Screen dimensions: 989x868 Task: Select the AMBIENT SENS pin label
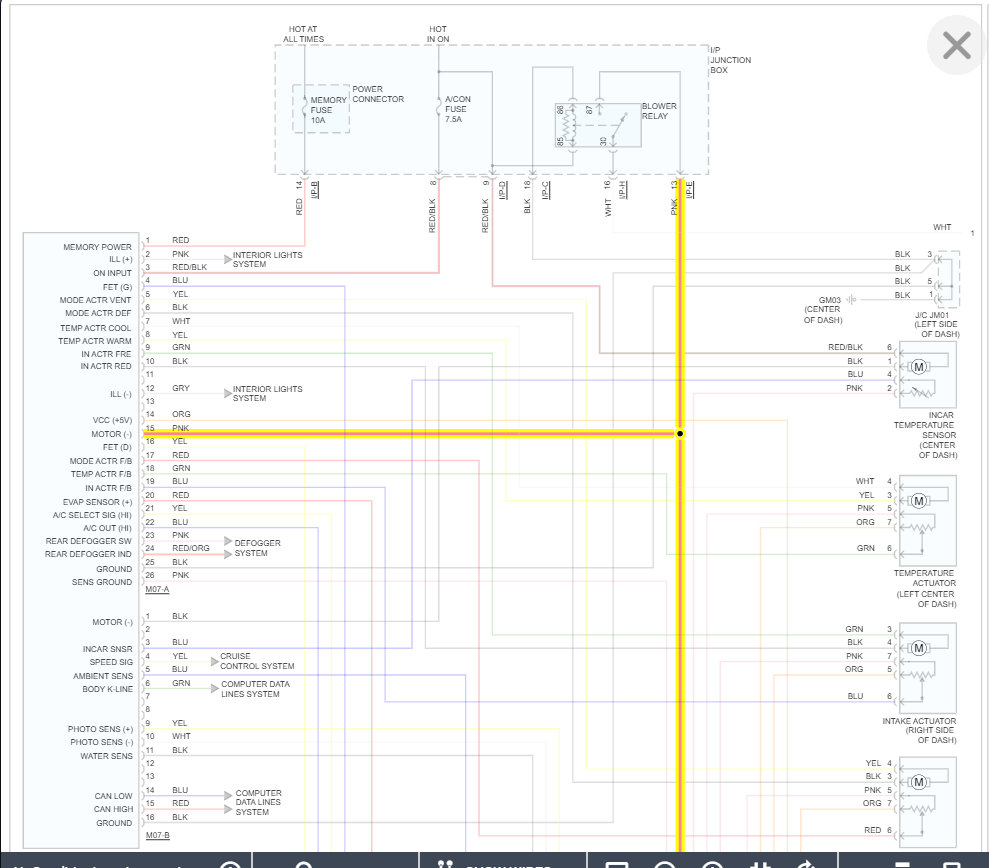click(103, 676)
